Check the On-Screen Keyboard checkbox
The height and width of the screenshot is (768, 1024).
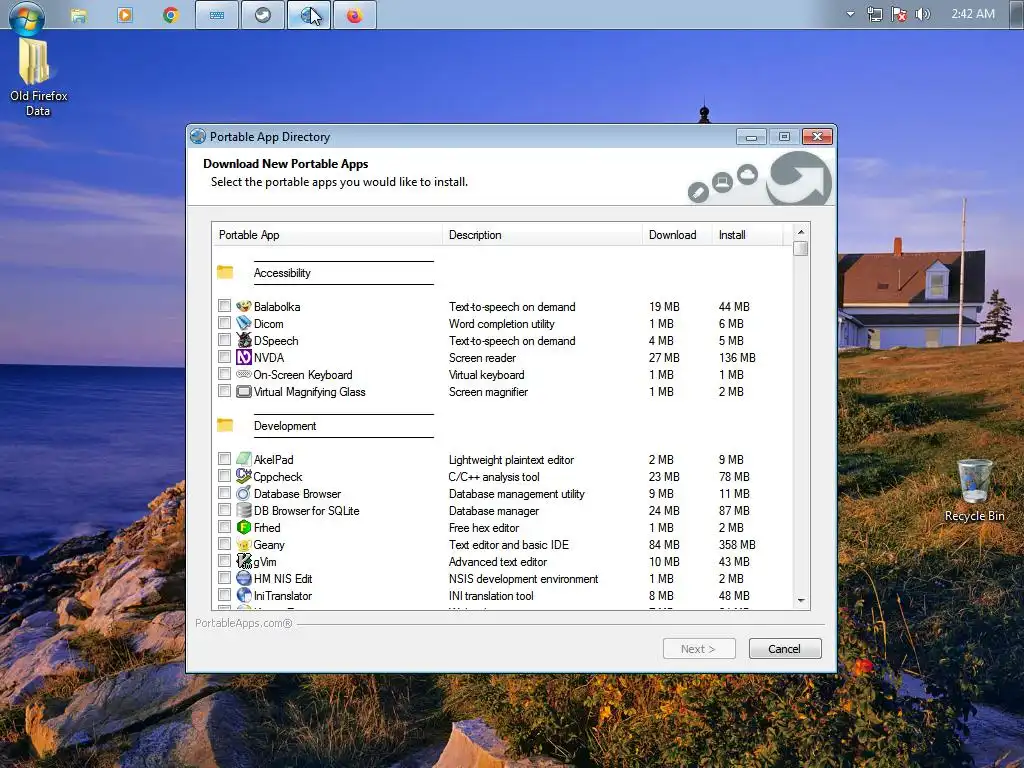tap(225, 374)
